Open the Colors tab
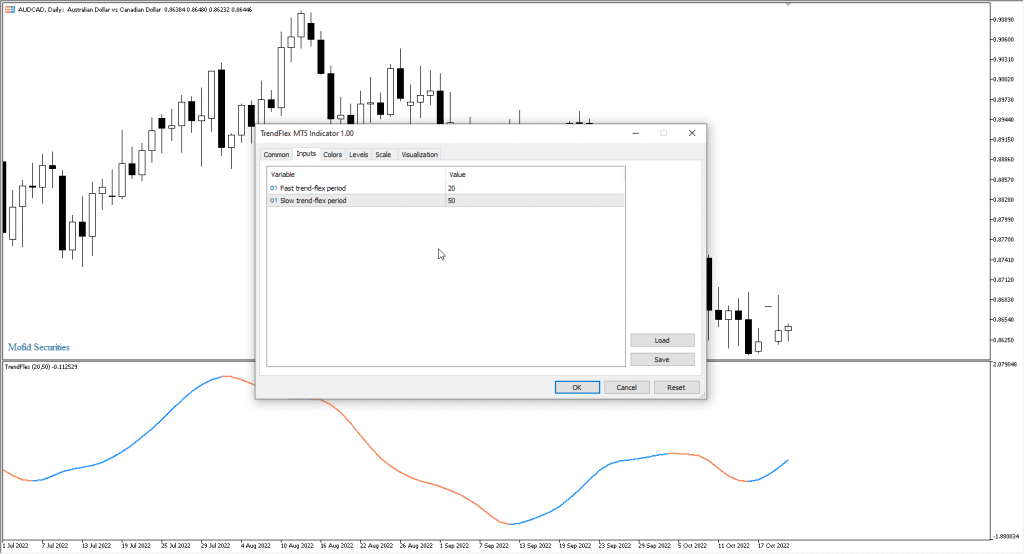This screenshot has height=554, width=1024. tap(332, 155)
